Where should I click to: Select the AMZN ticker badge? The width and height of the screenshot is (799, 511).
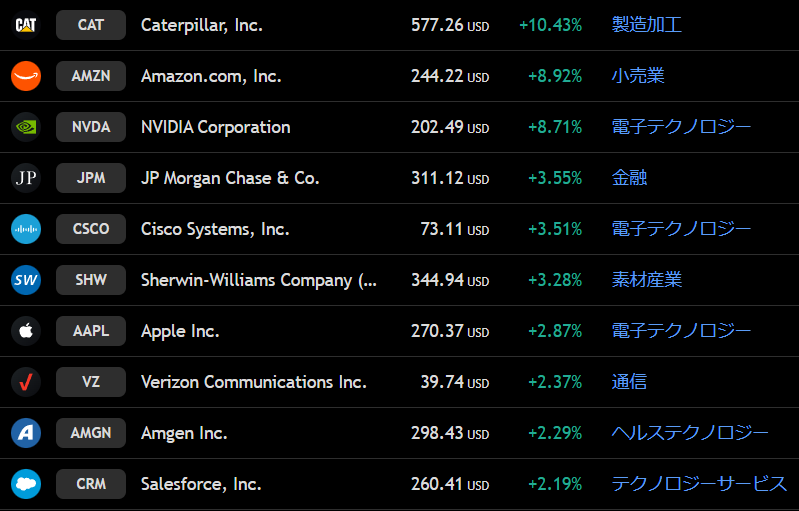(91, 76)
